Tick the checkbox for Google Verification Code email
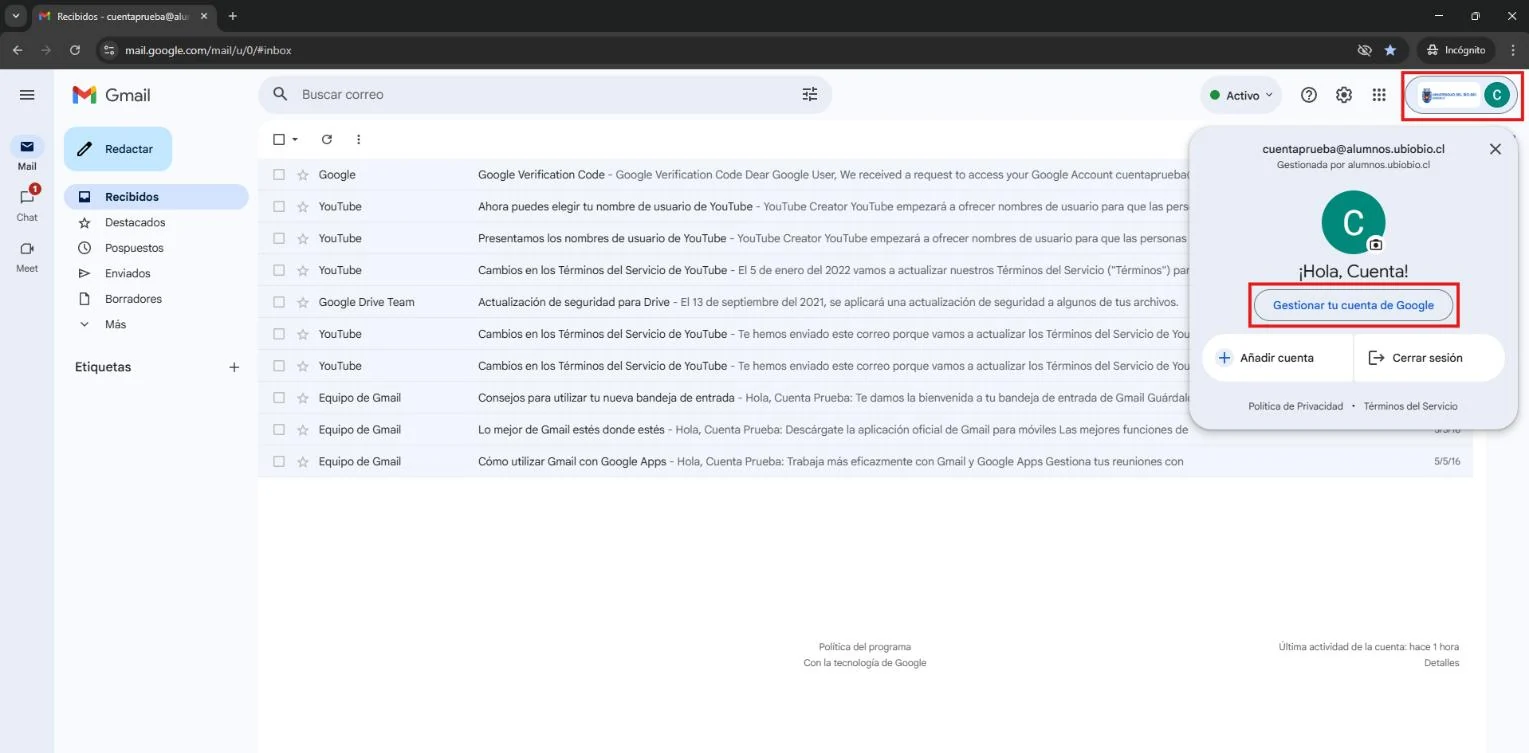 (x=279, y=175)
